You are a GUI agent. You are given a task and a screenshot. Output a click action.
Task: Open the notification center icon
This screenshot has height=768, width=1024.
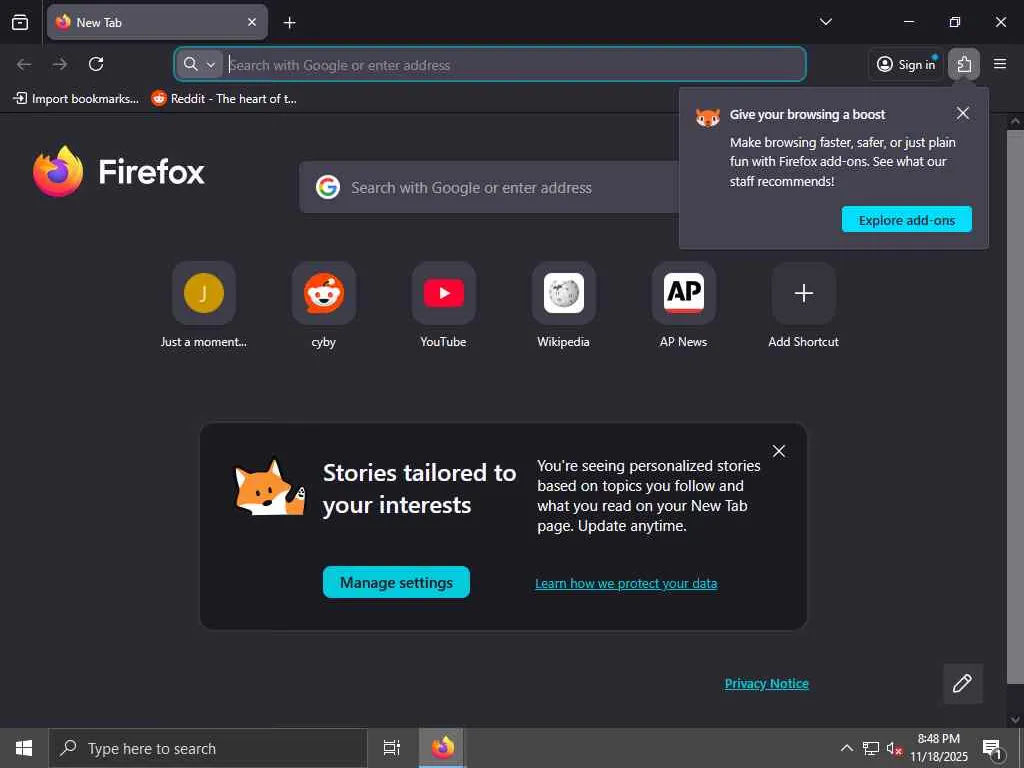coord(991,748)
